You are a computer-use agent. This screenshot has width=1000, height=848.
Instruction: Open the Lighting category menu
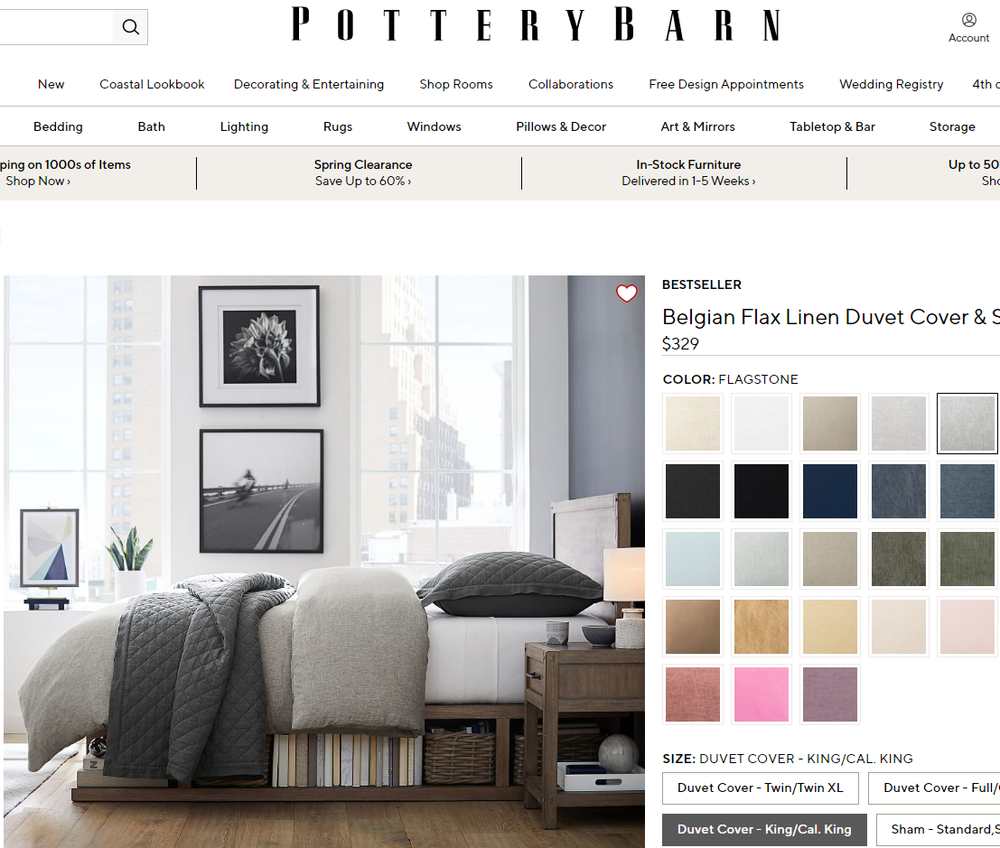[x=244, y=127]
